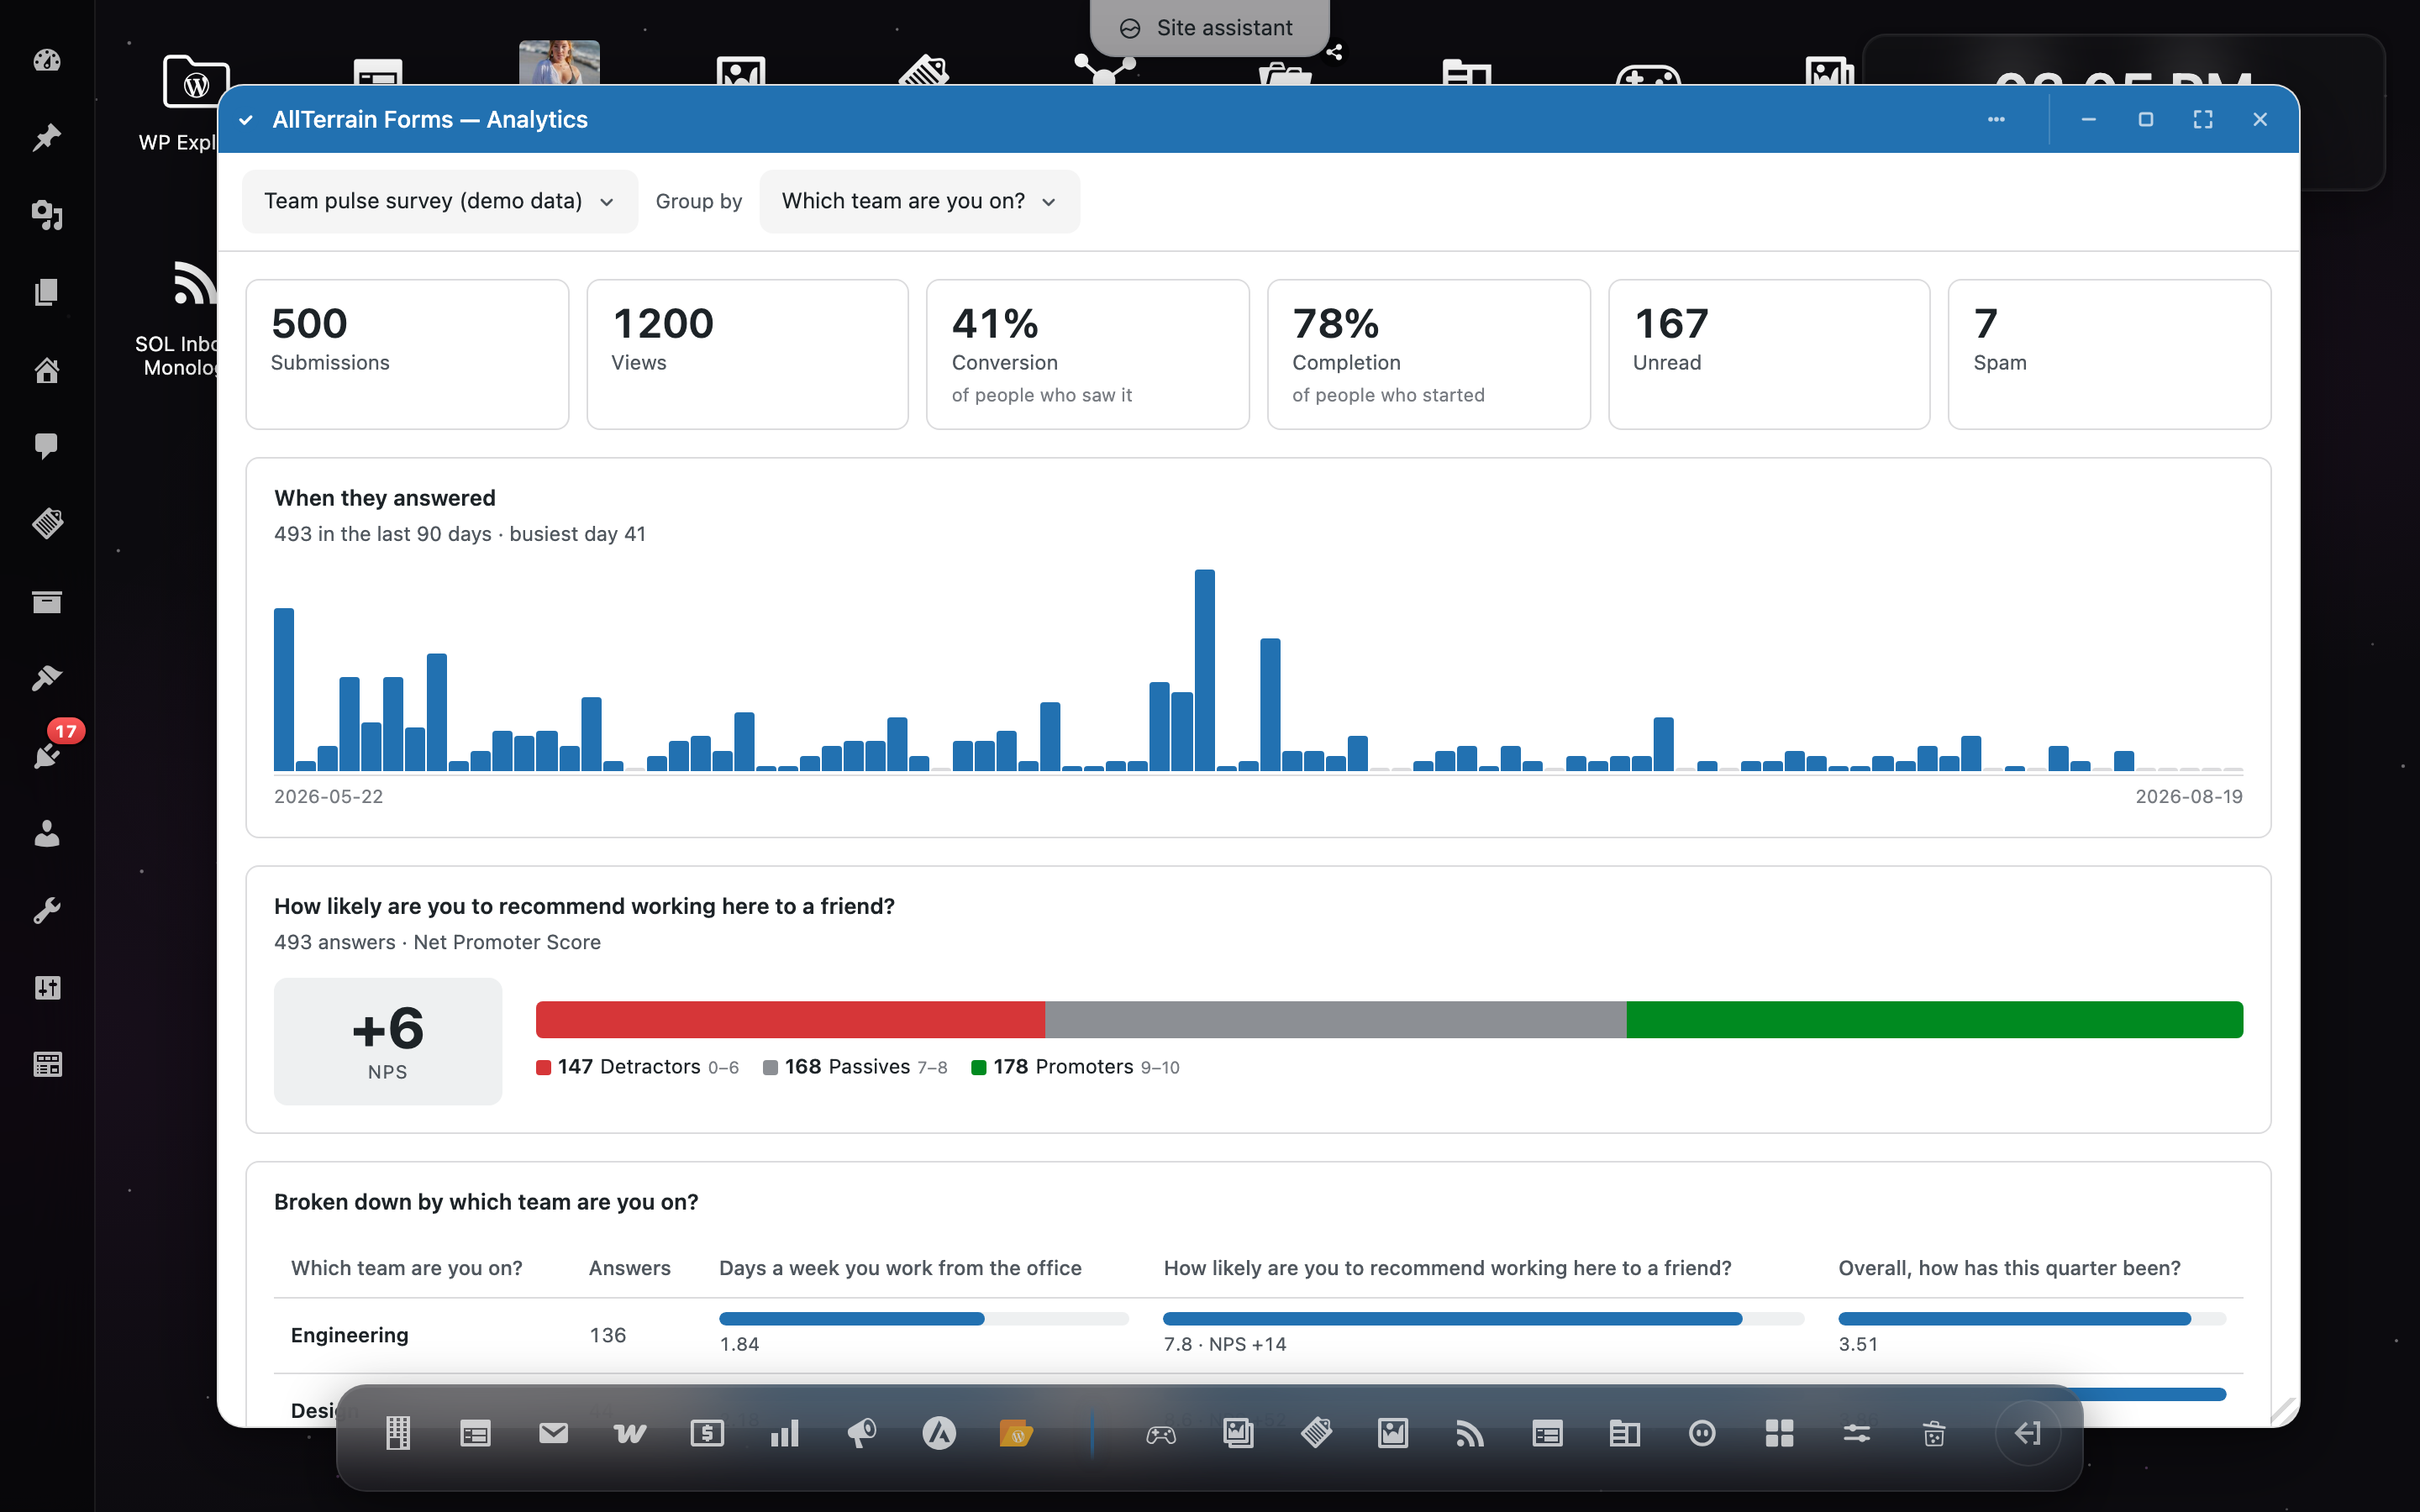Image resolution: width=2420 pixels, height=1512 pixels.
Task: Open Plugins icon with 17 badge
Action: pos(47,755)
